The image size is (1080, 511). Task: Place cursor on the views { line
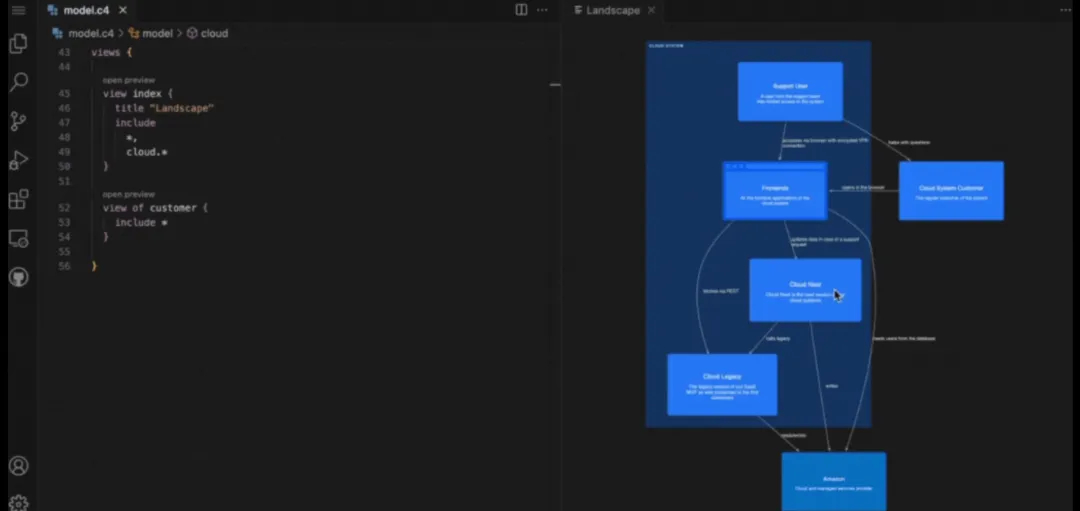point(111,52)
